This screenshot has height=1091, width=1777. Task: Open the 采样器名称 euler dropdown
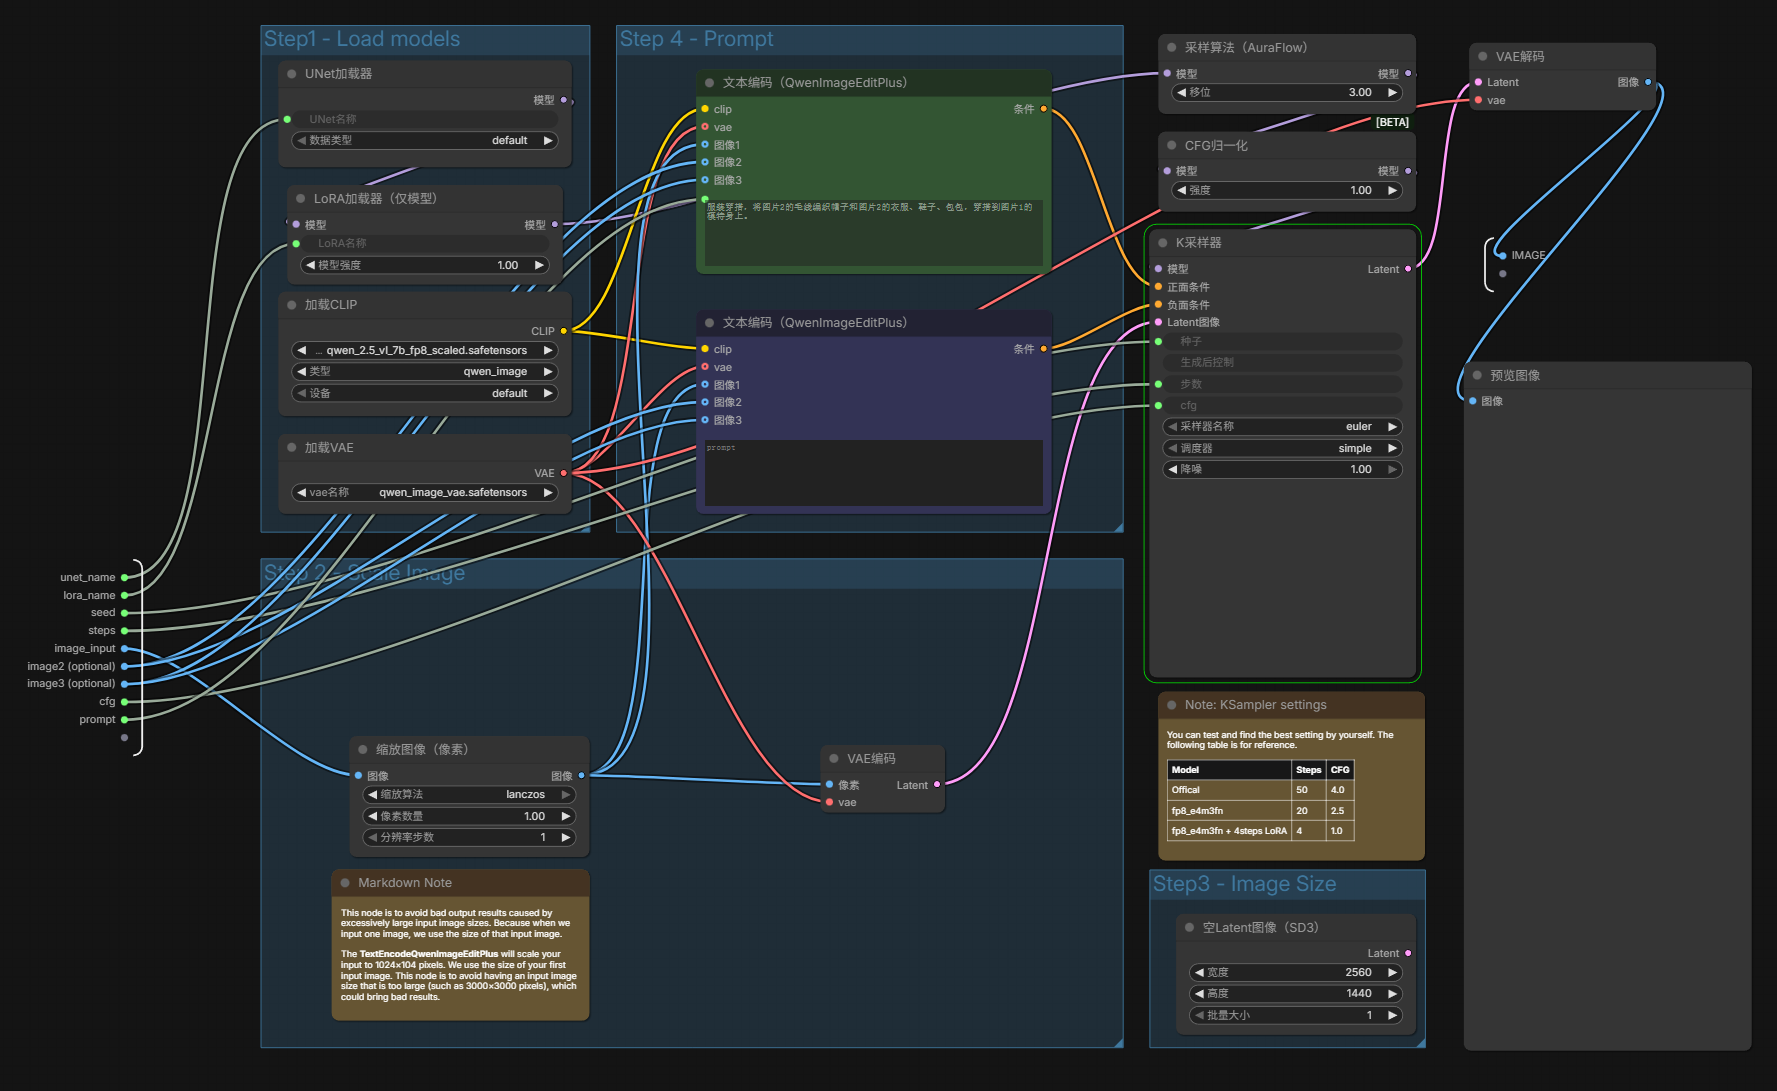tap(1282, 427)
